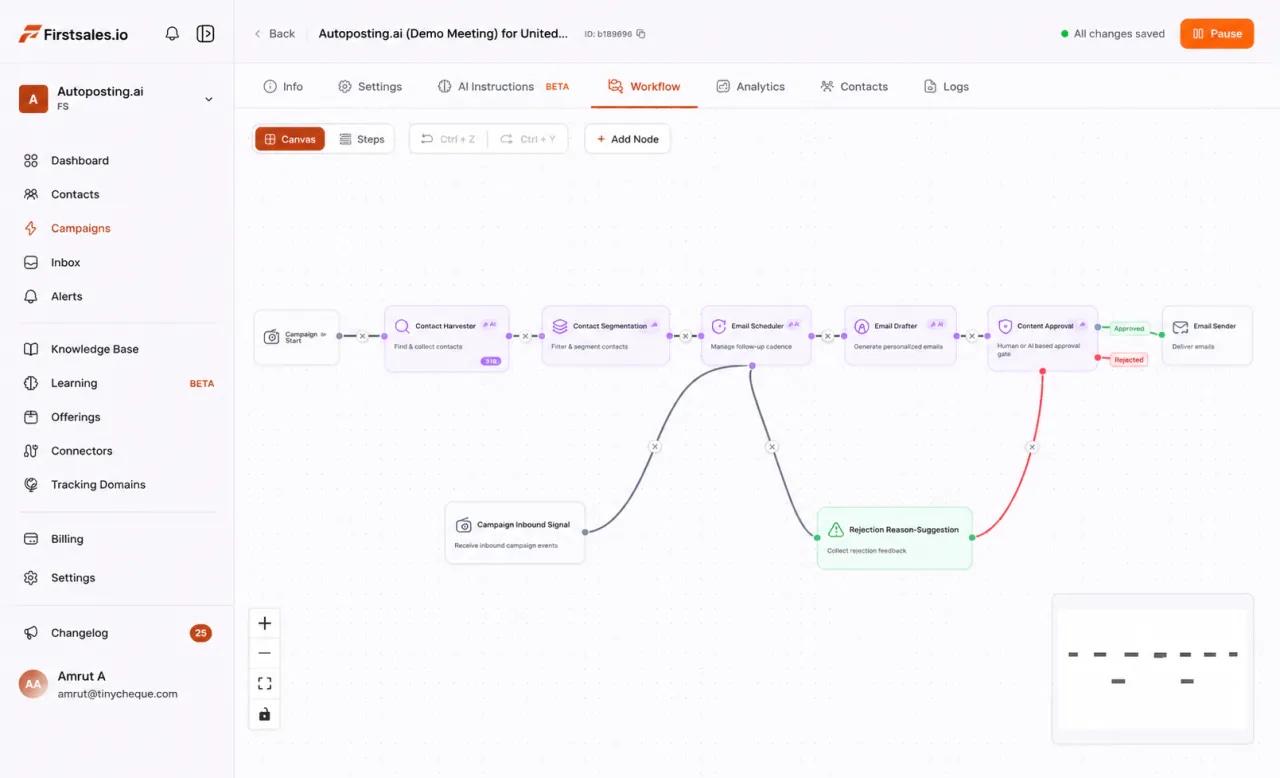Image resolution: width=1280 pixels, height=778 pixels.
Task: Expand the Autoposting.ai workspace switcher
Action: coord(118,98)
